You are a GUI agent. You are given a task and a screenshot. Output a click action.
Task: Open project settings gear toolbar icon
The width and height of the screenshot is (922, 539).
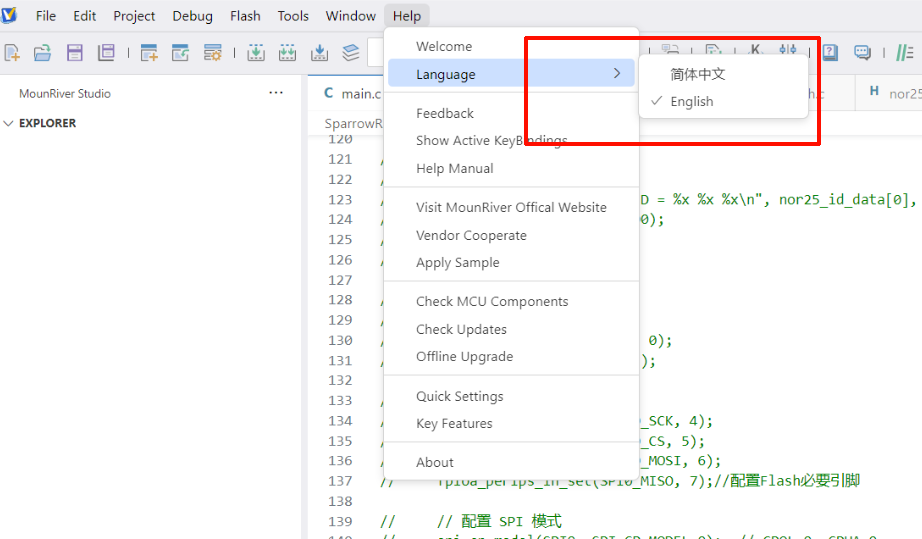tap(212, 53)
